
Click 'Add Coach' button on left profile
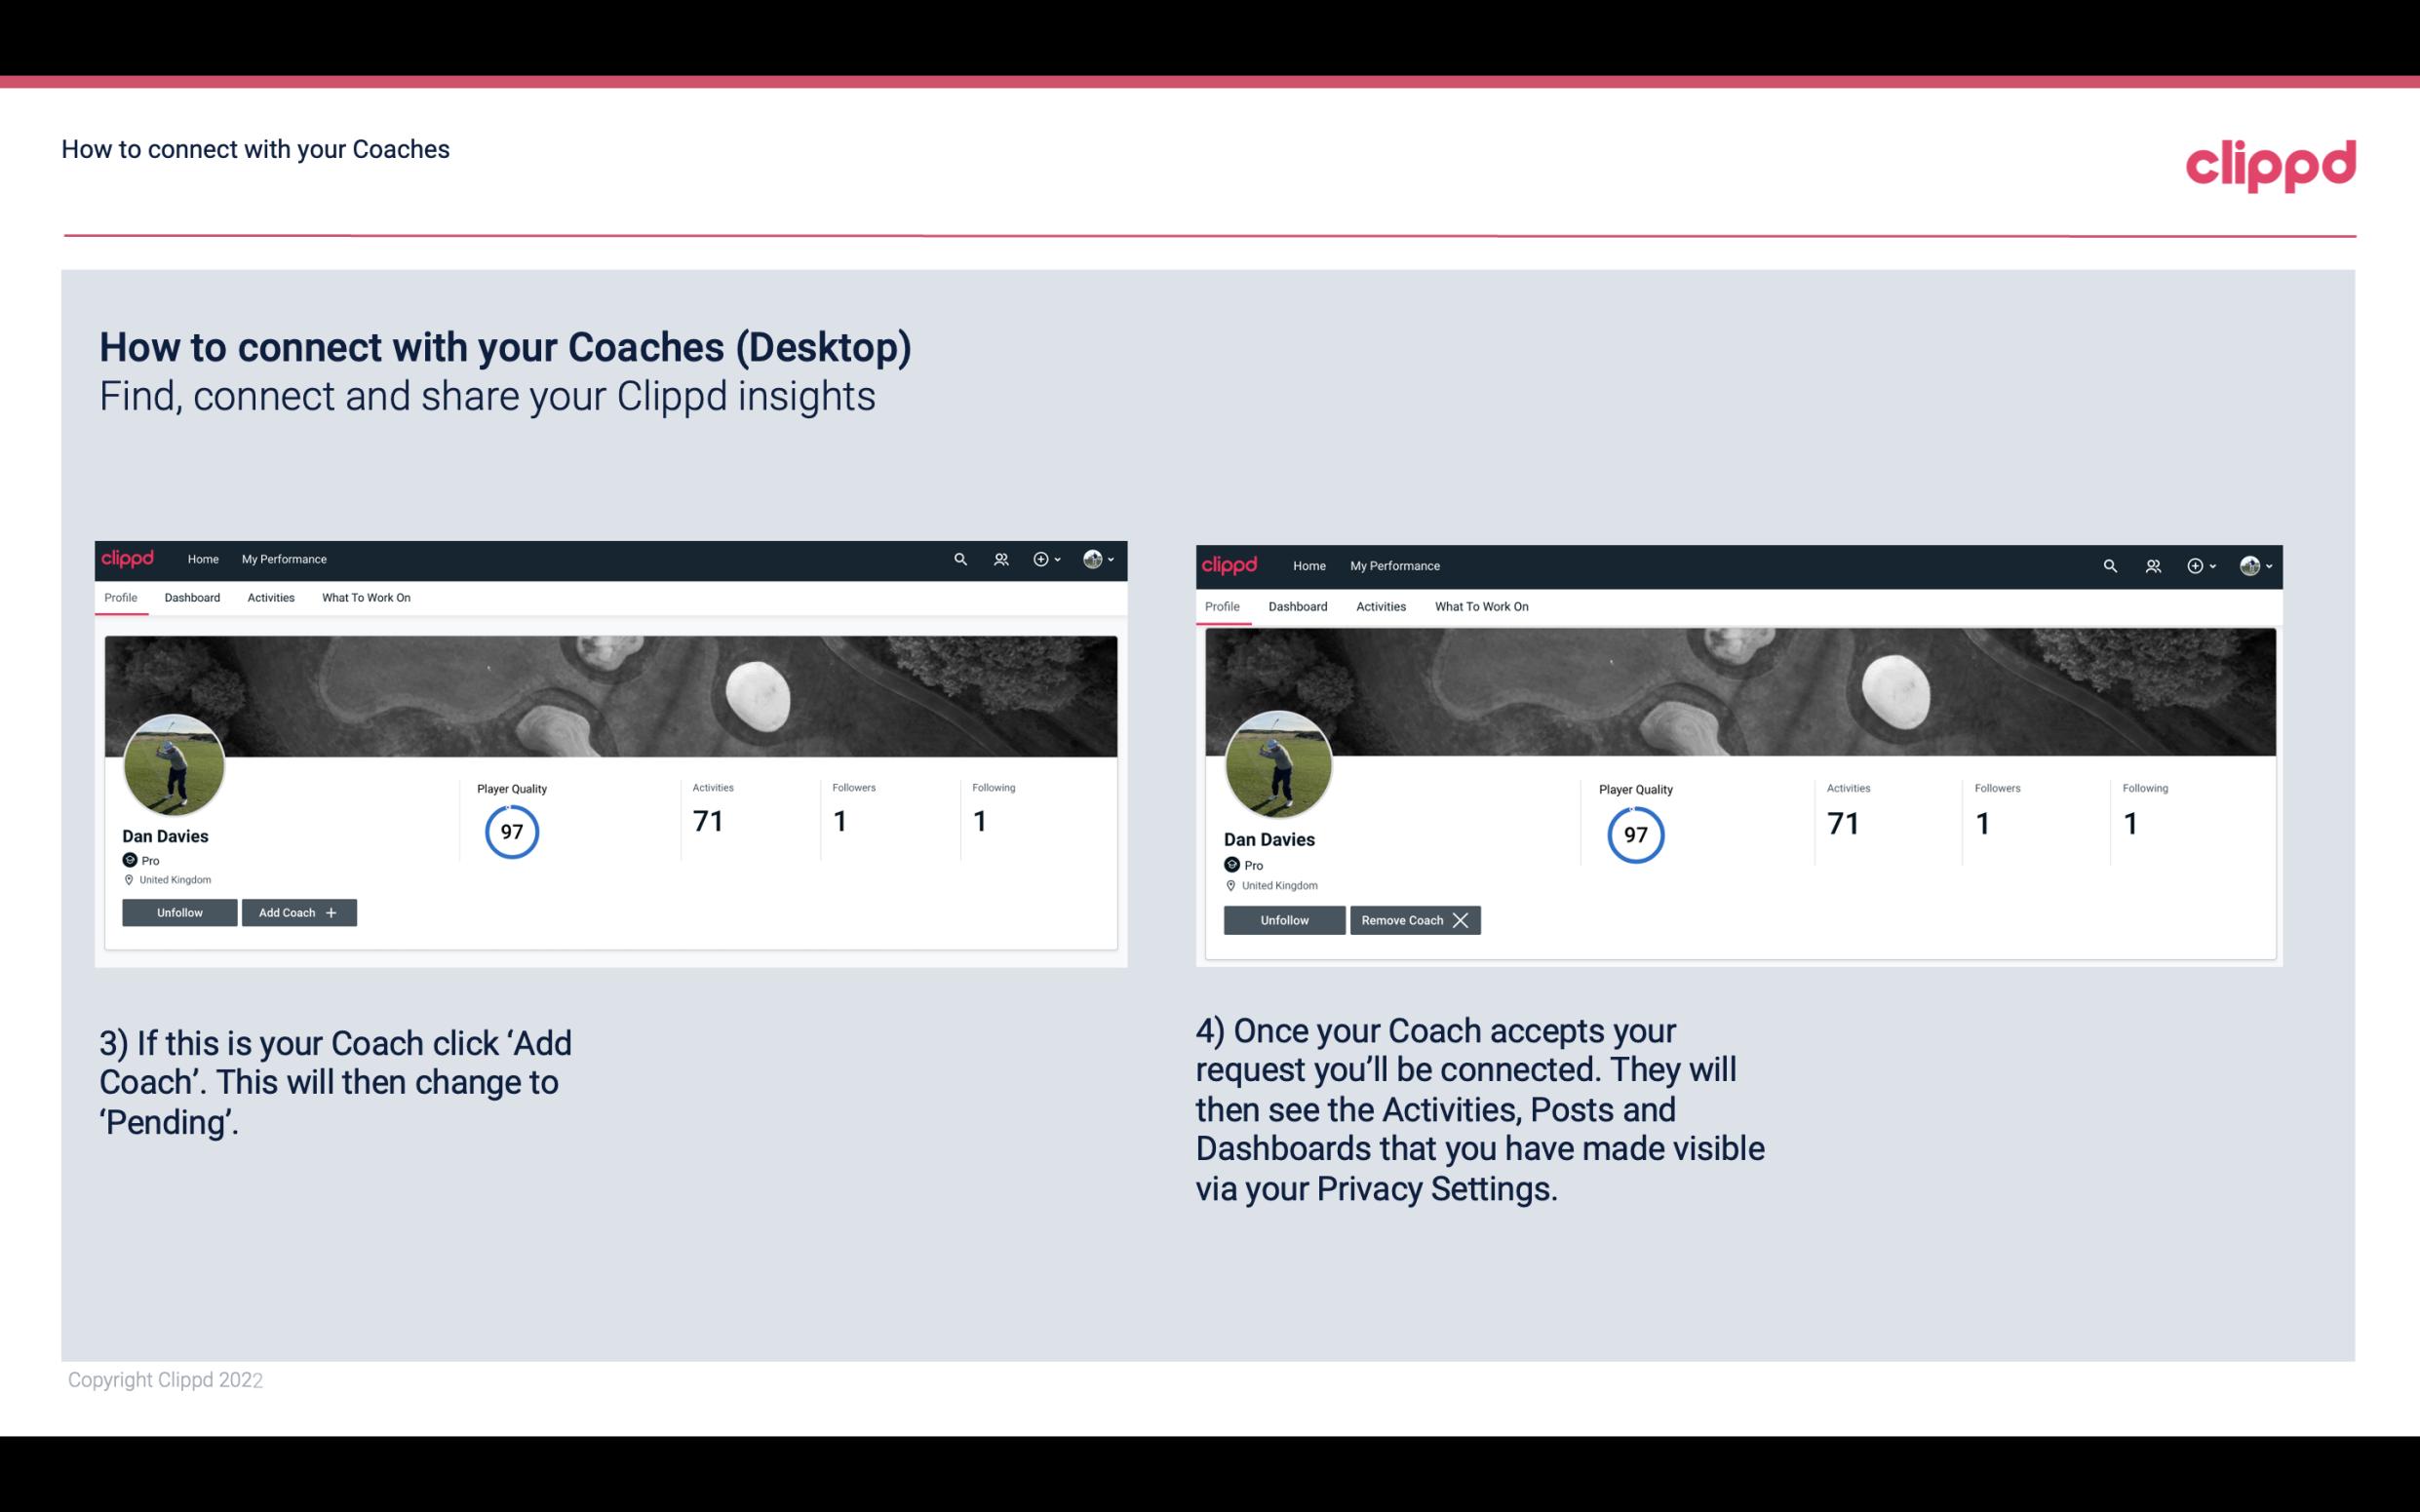pos(296,911)
